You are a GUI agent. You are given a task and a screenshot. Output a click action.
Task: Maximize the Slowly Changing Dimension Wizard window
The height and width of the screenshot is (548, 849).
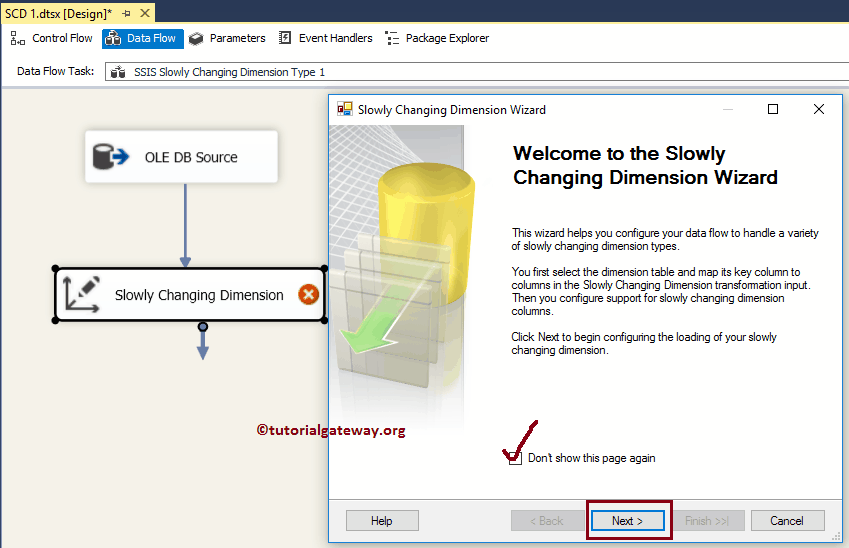pyautogui.click(x=773, y=109)
